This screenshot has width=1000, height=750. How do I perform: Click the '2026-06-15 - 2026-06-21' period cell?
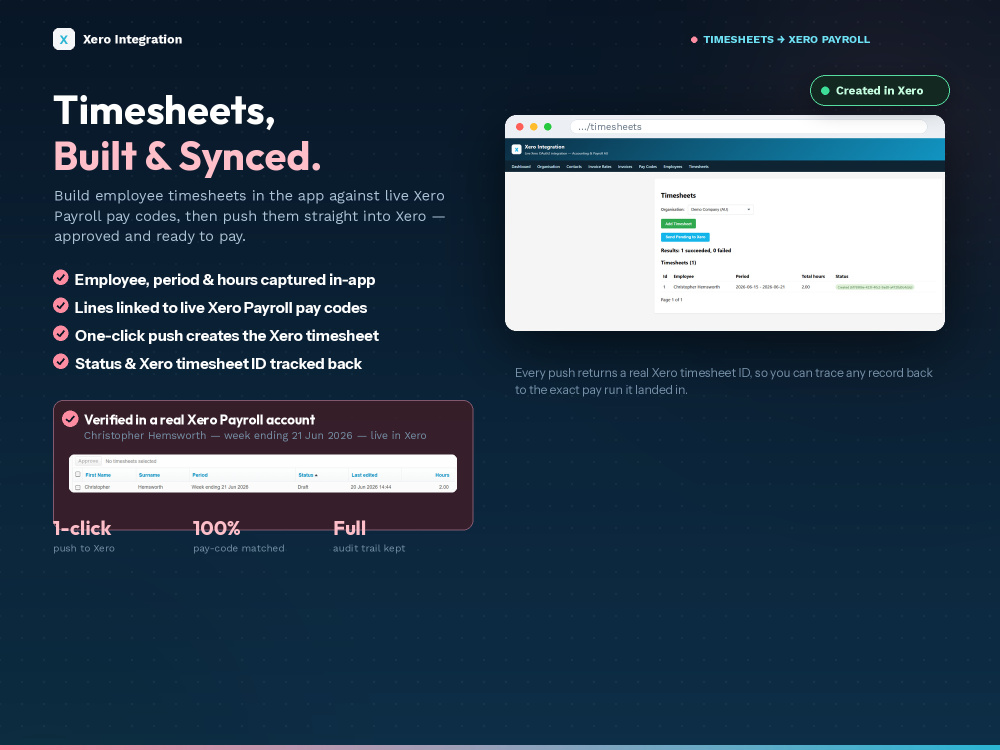click(760, 287)
